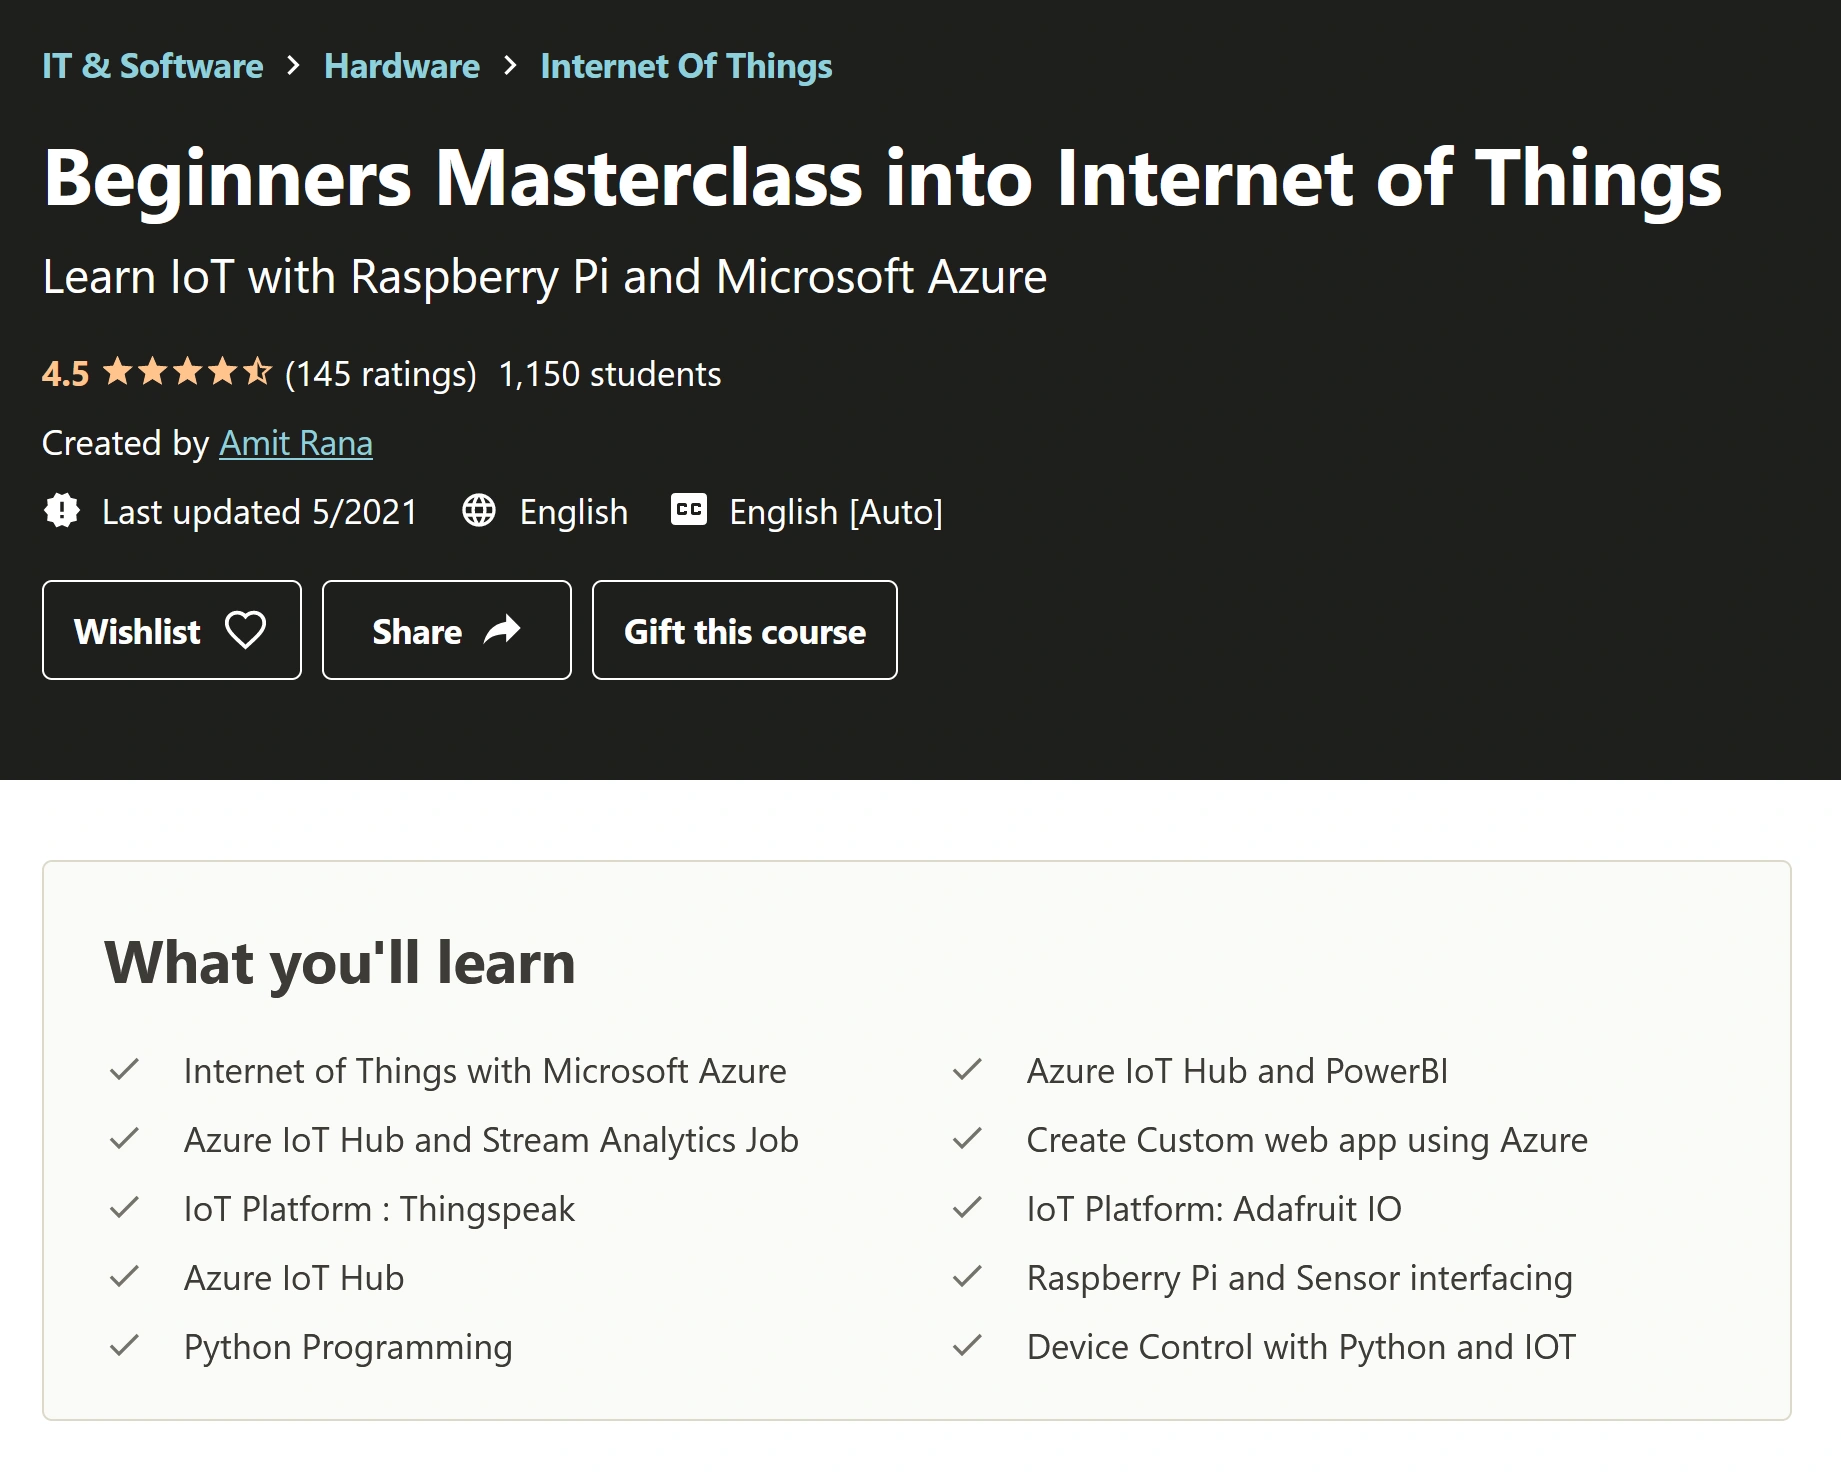Go to the Hardware breadcrumb category
The image size is (1841, 1476).
coord(402,66)
